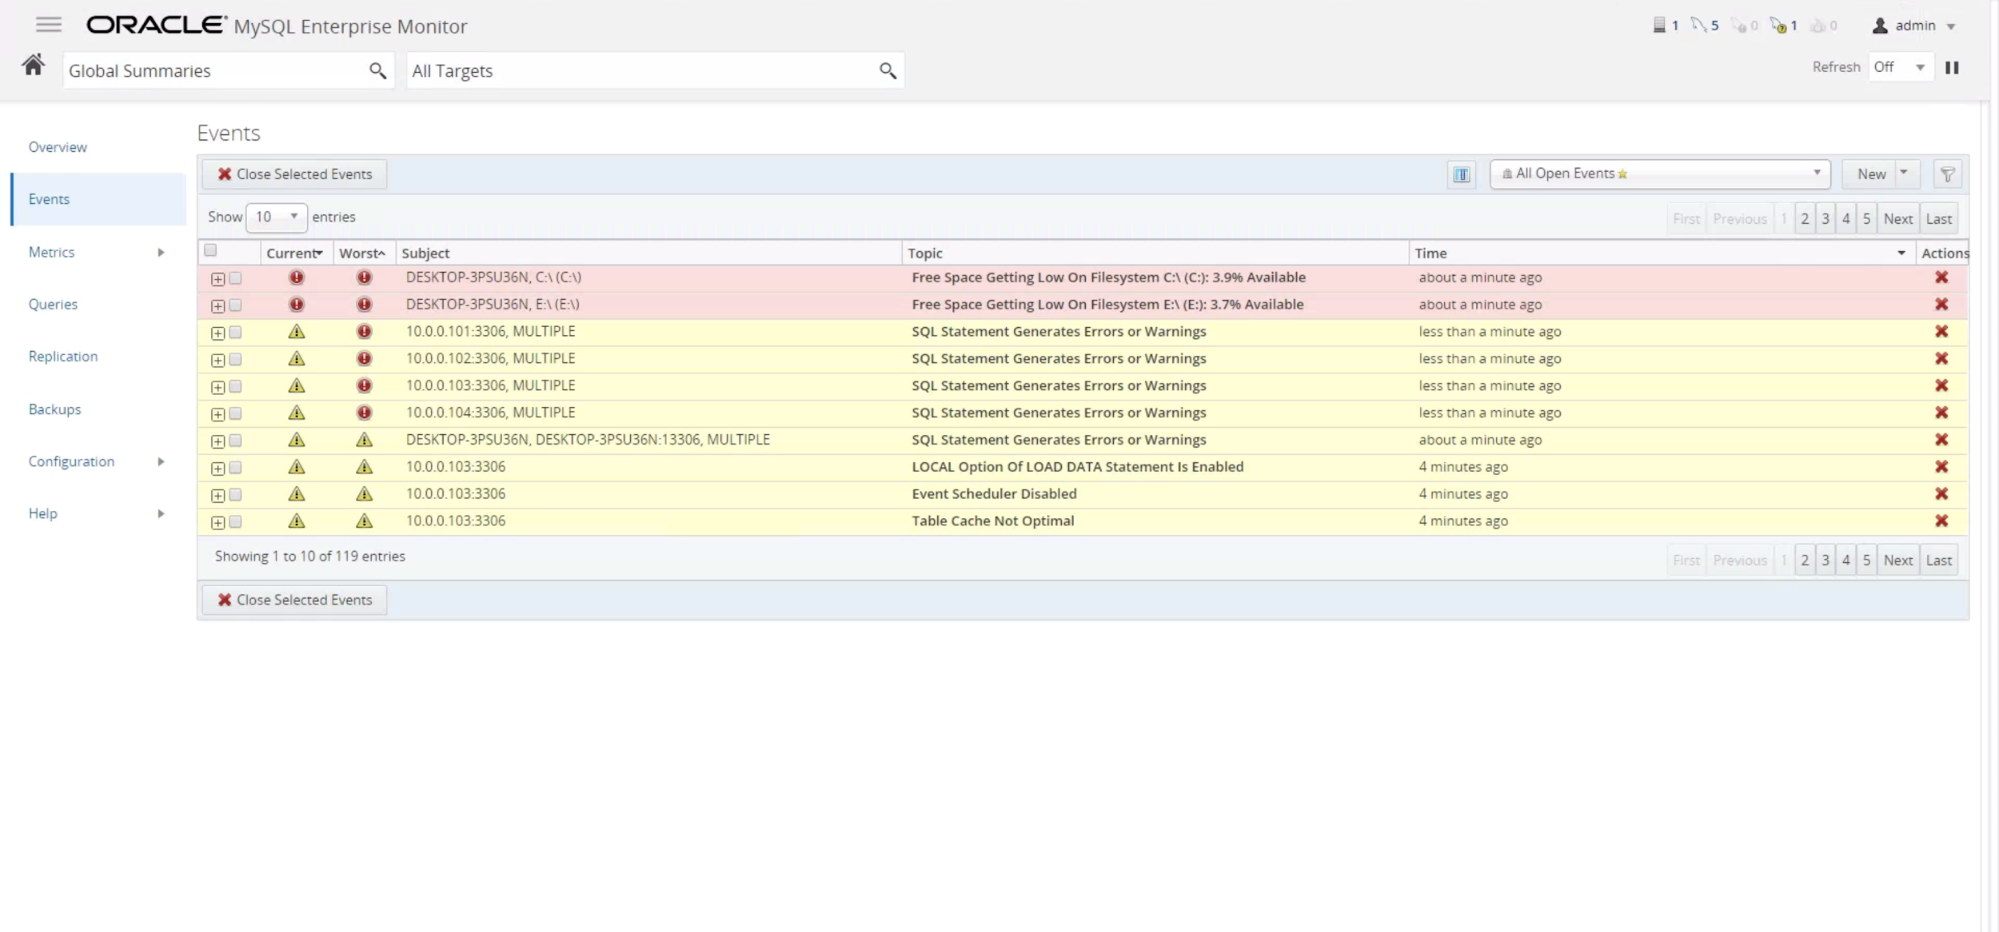Click the monitored hosts status icon in header
1999x932 pixels.
point(1660,25)
